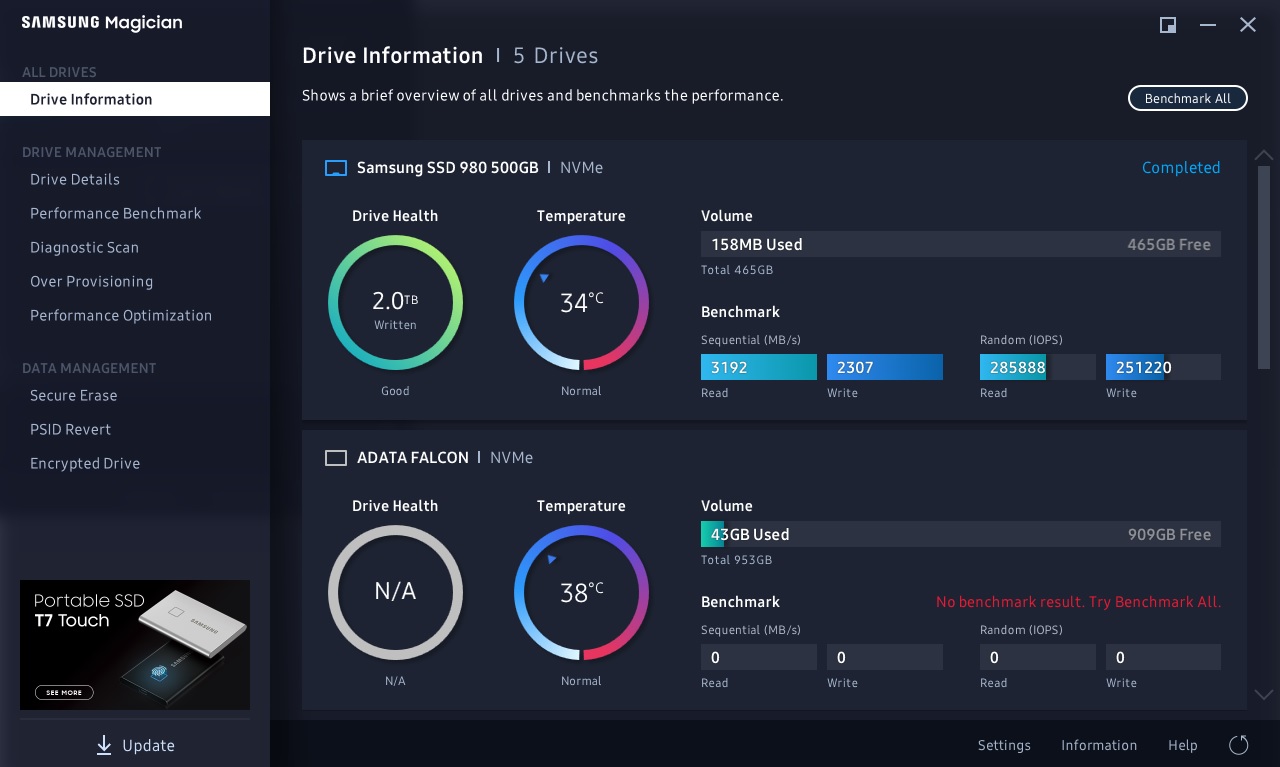This screenshot has width=1280, height=767.
Task: Click ADATA FALCON random write value box
Action: (x=1163, y=657)
